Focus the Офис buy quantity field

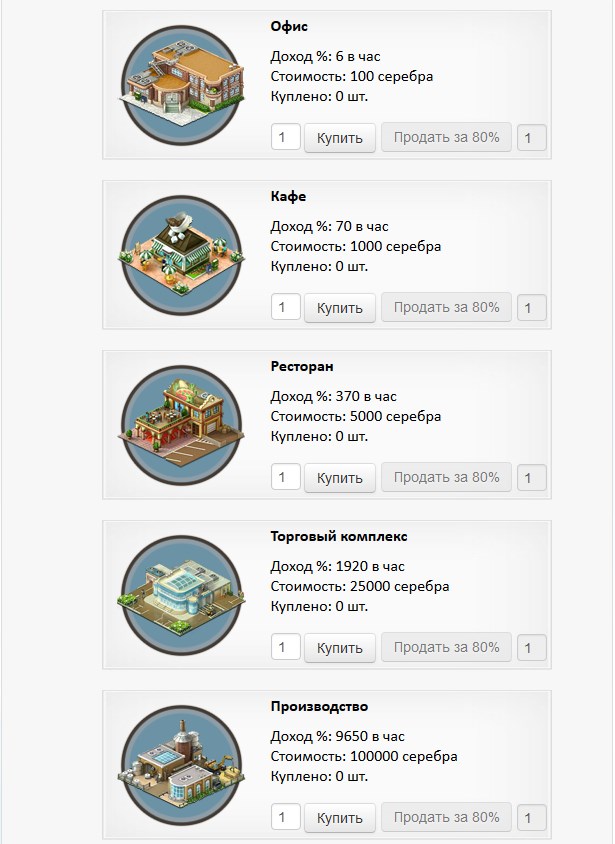point(286,137)
